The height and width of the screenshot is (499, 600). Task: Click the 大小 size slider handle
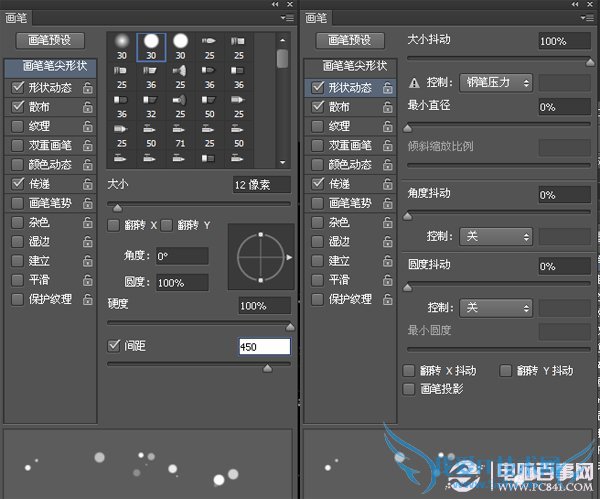(117, 208)
